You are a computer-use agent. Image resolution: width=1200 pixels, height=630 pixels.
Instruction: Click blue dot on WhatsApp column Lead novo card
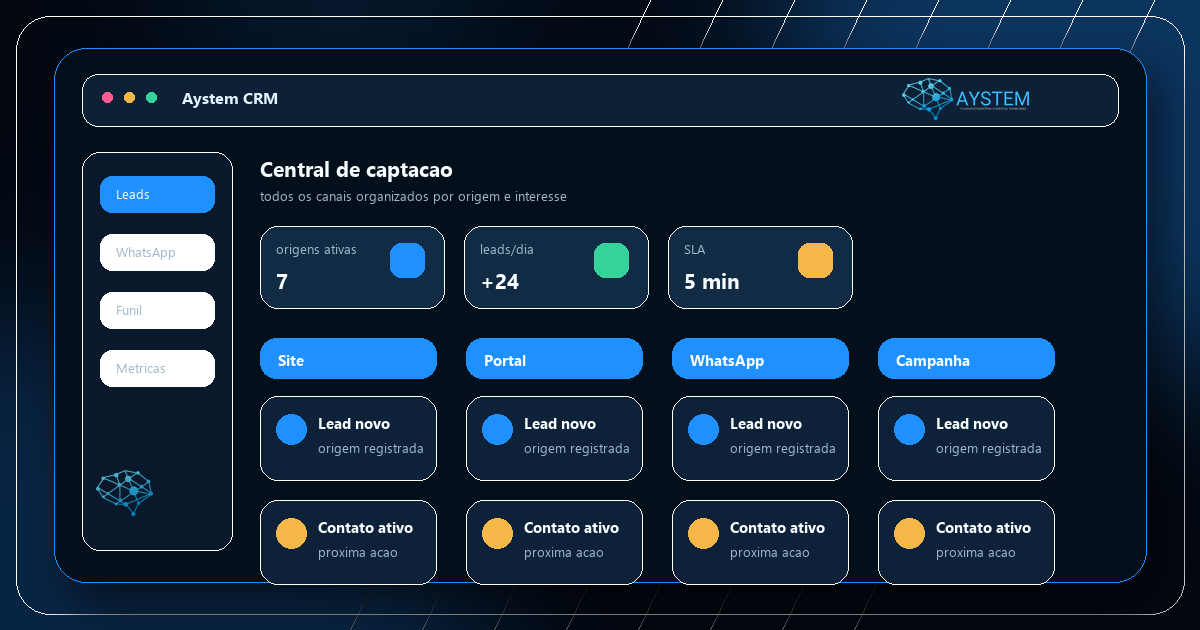pos(703,429)
